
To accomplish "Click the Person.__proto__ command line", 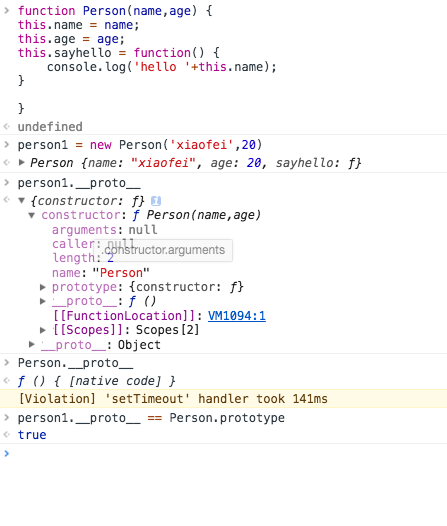I will [75, 363].
